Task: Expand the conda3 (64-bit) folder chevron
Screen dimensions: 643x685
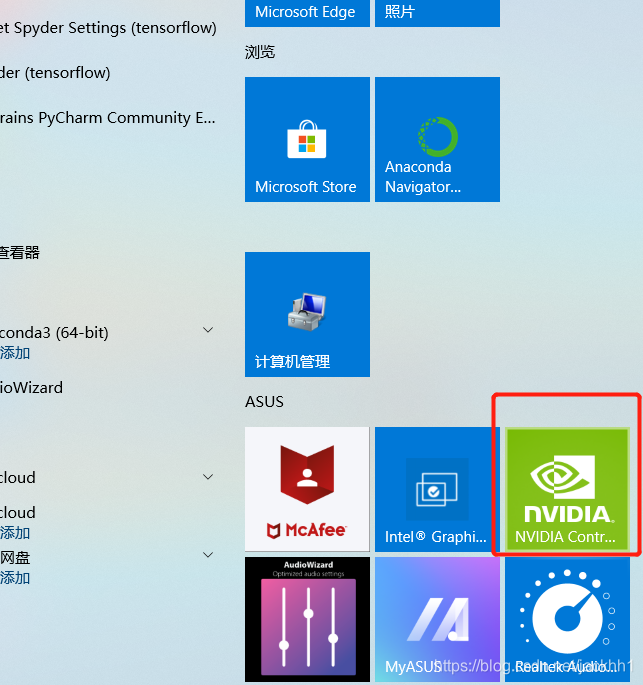Action: [x=208, y=330]
